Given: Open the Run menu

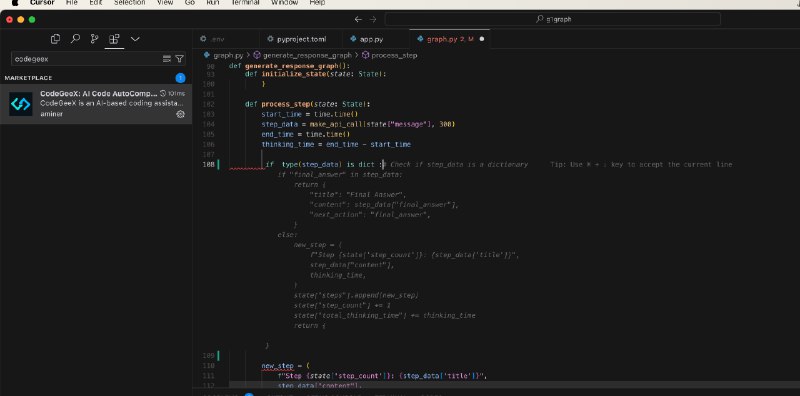Looking at the screenshot, I should tap(213, 3).
